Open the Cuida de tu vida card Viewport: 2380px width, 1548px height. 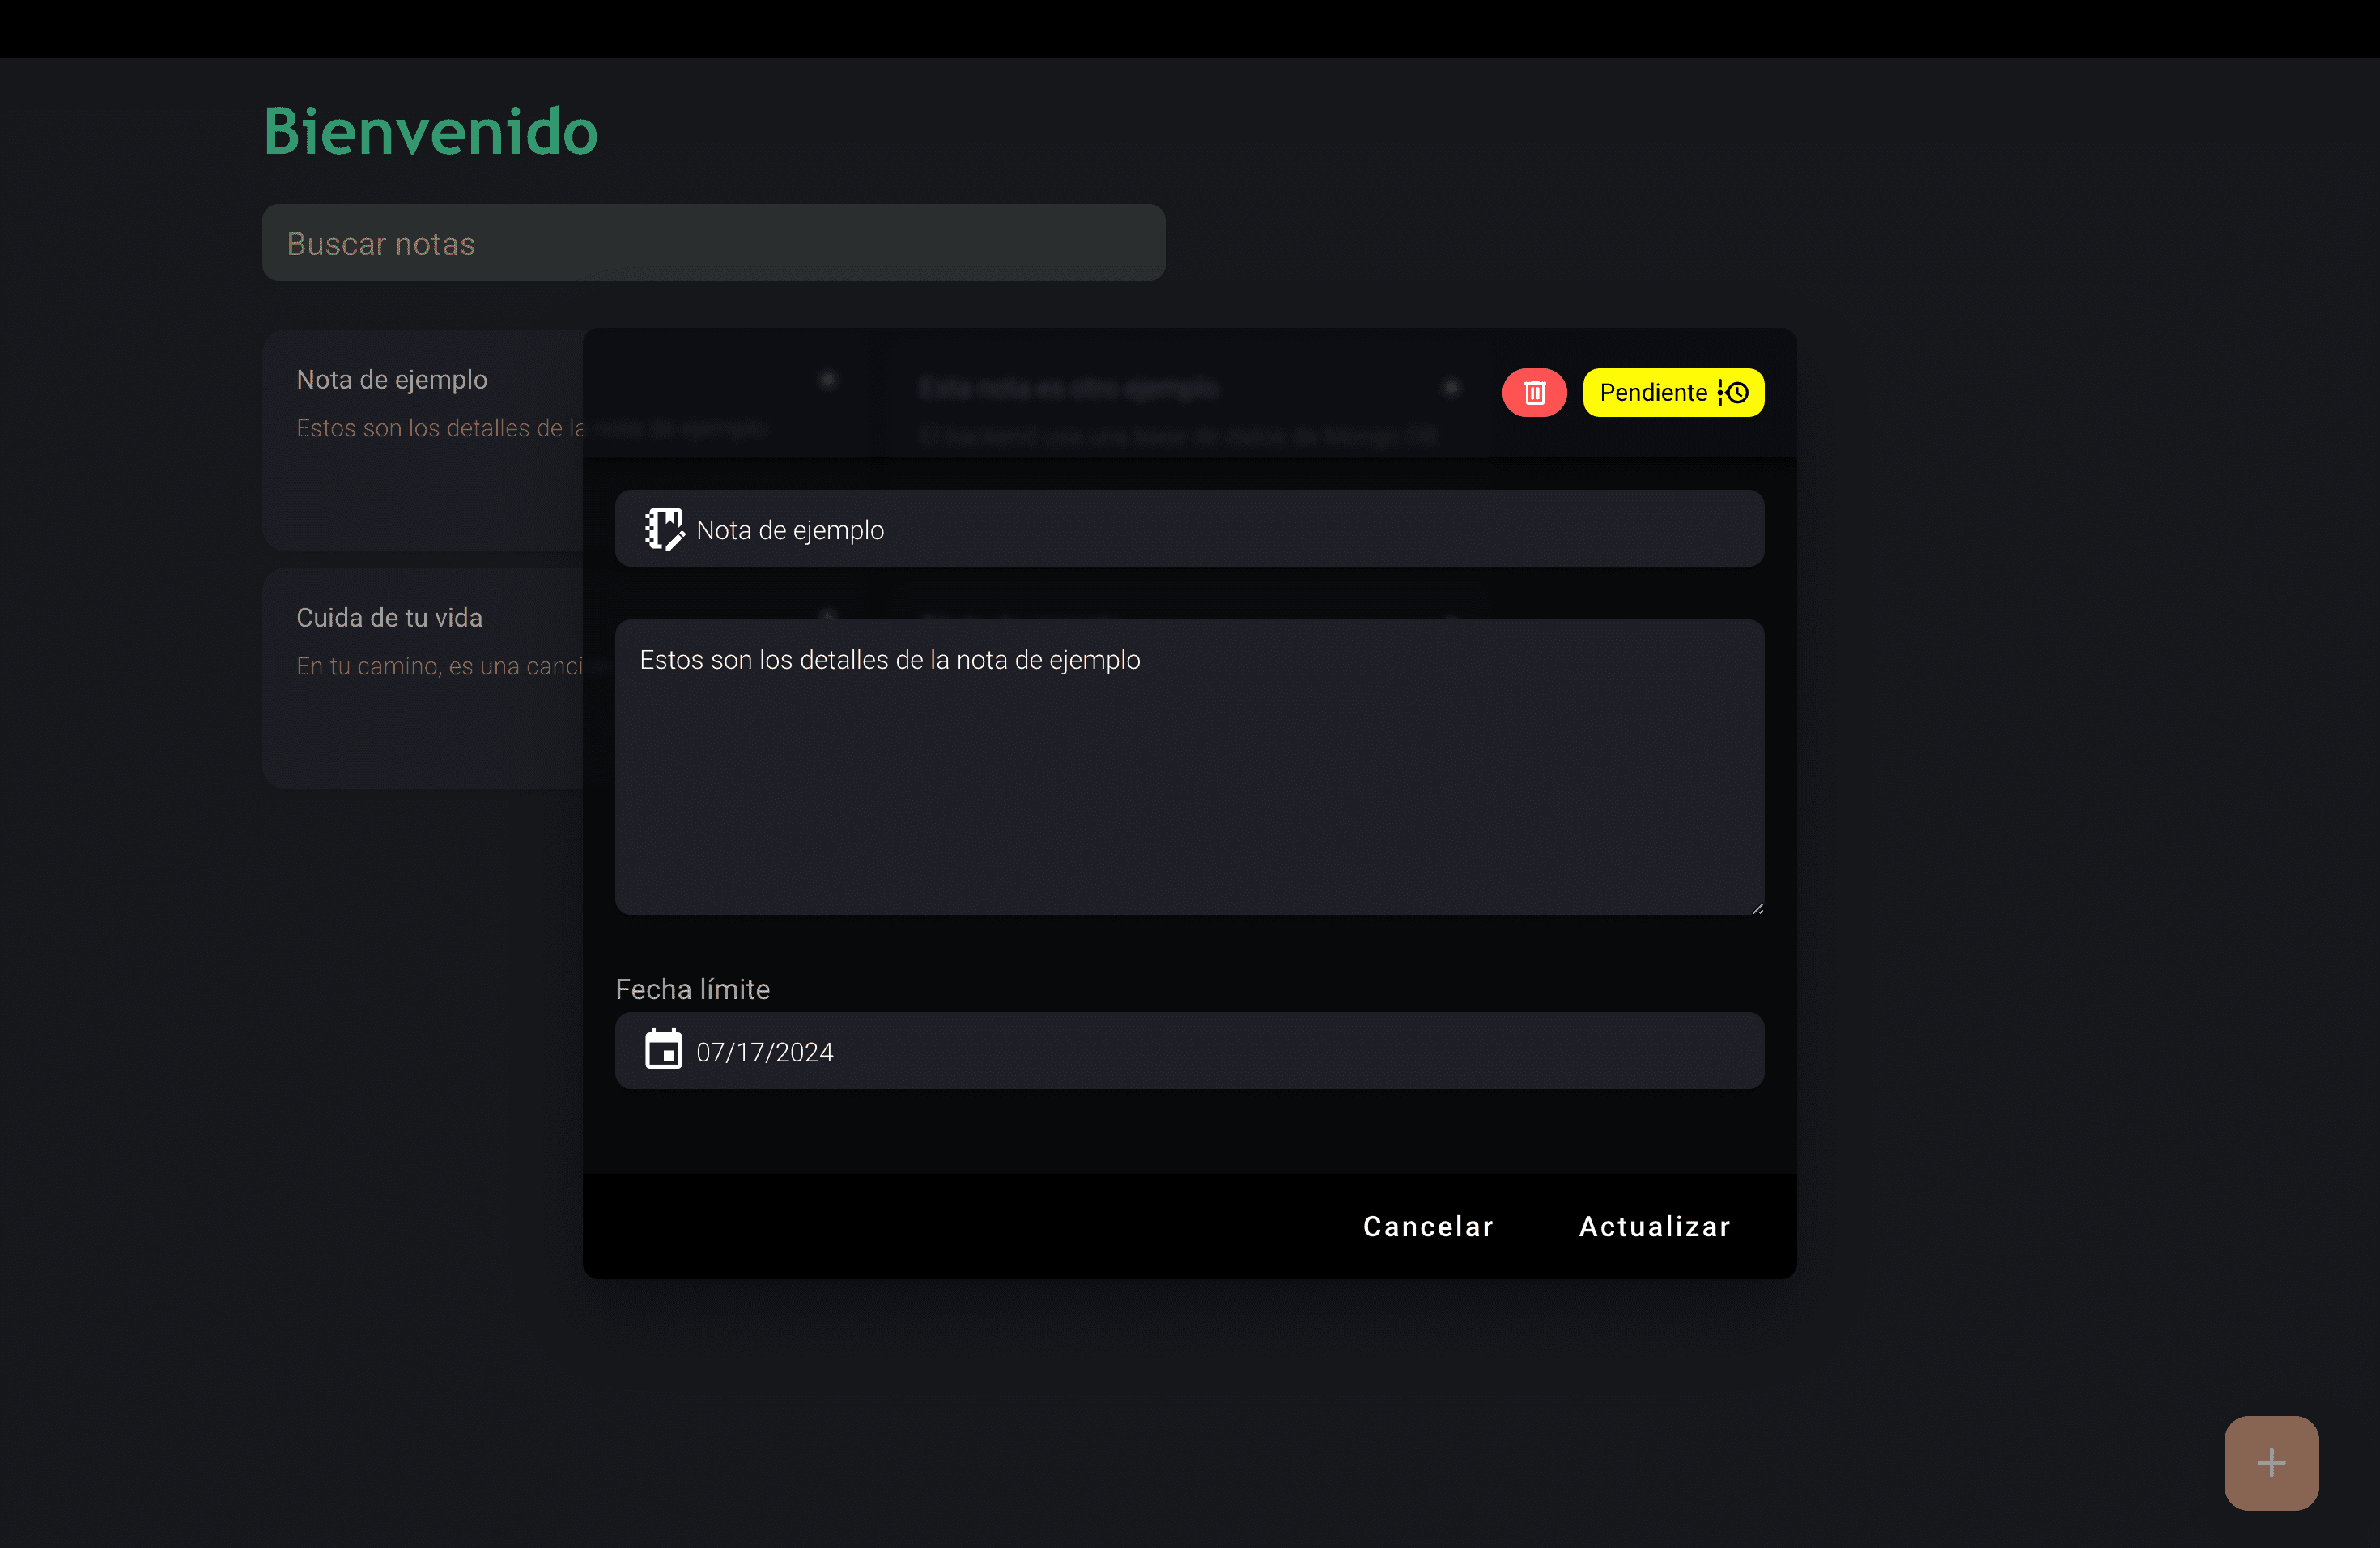422,678
